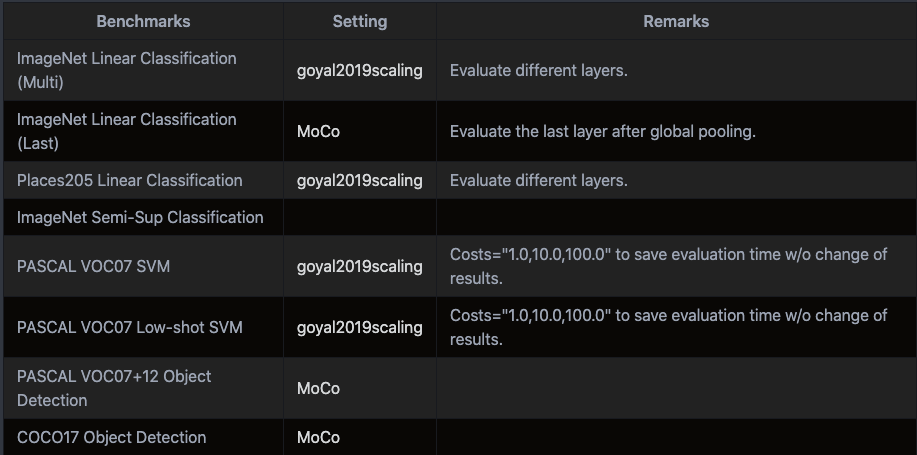Click "Evaluate different layers" in the Places205 row
Image resolution: width=917 pixels, height=455 pixels.
tap(539, 181)
